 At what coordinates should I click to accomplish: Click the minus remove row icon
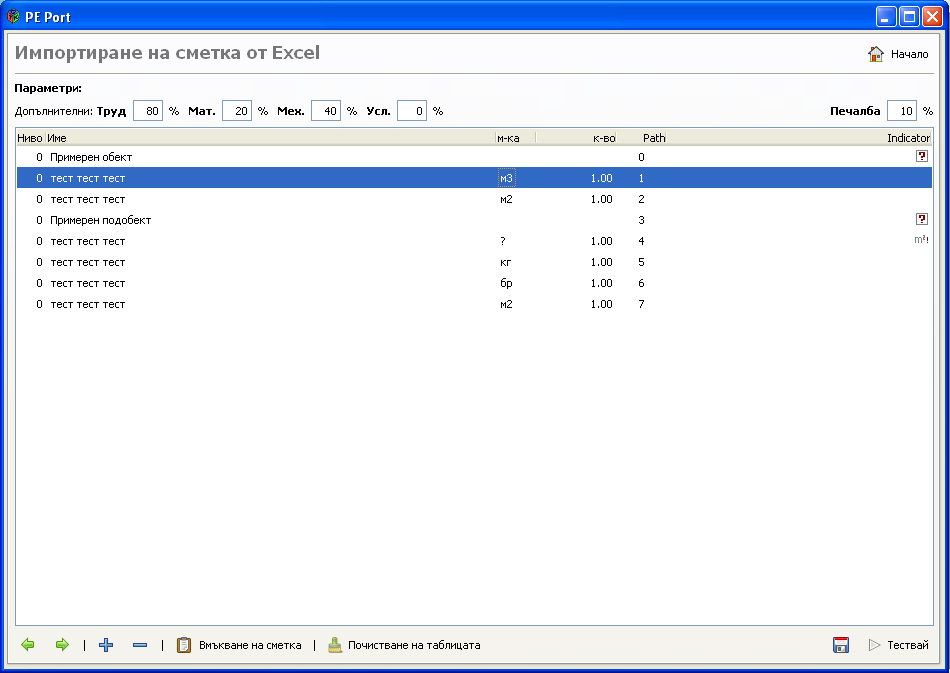coord(140,645)
